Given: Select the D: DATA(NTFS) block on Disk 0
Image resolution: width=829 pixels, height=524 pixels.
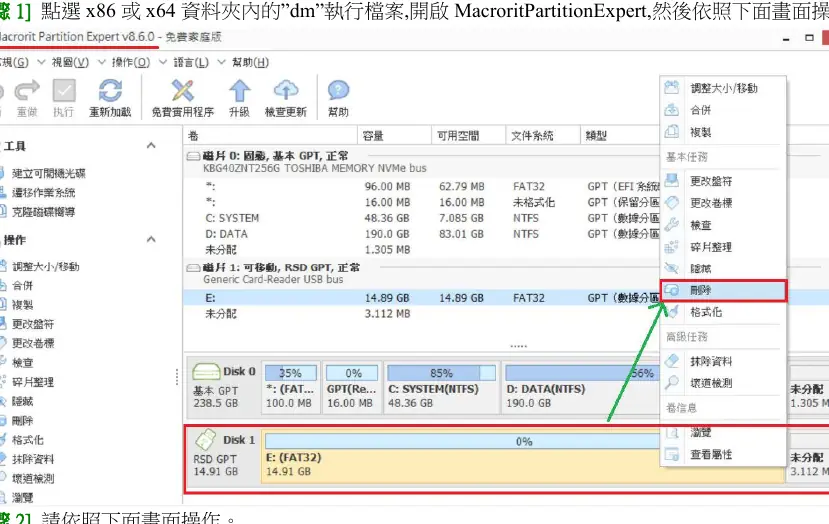Looking at the screenshot, I should coord(582,388).
